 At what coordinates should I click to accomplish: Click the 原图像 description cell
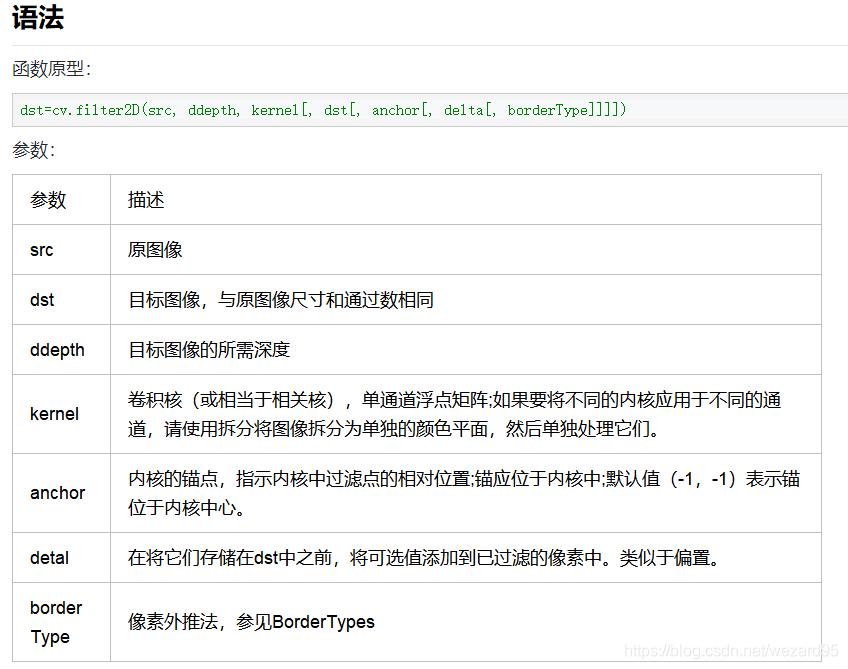coord(466,250)
